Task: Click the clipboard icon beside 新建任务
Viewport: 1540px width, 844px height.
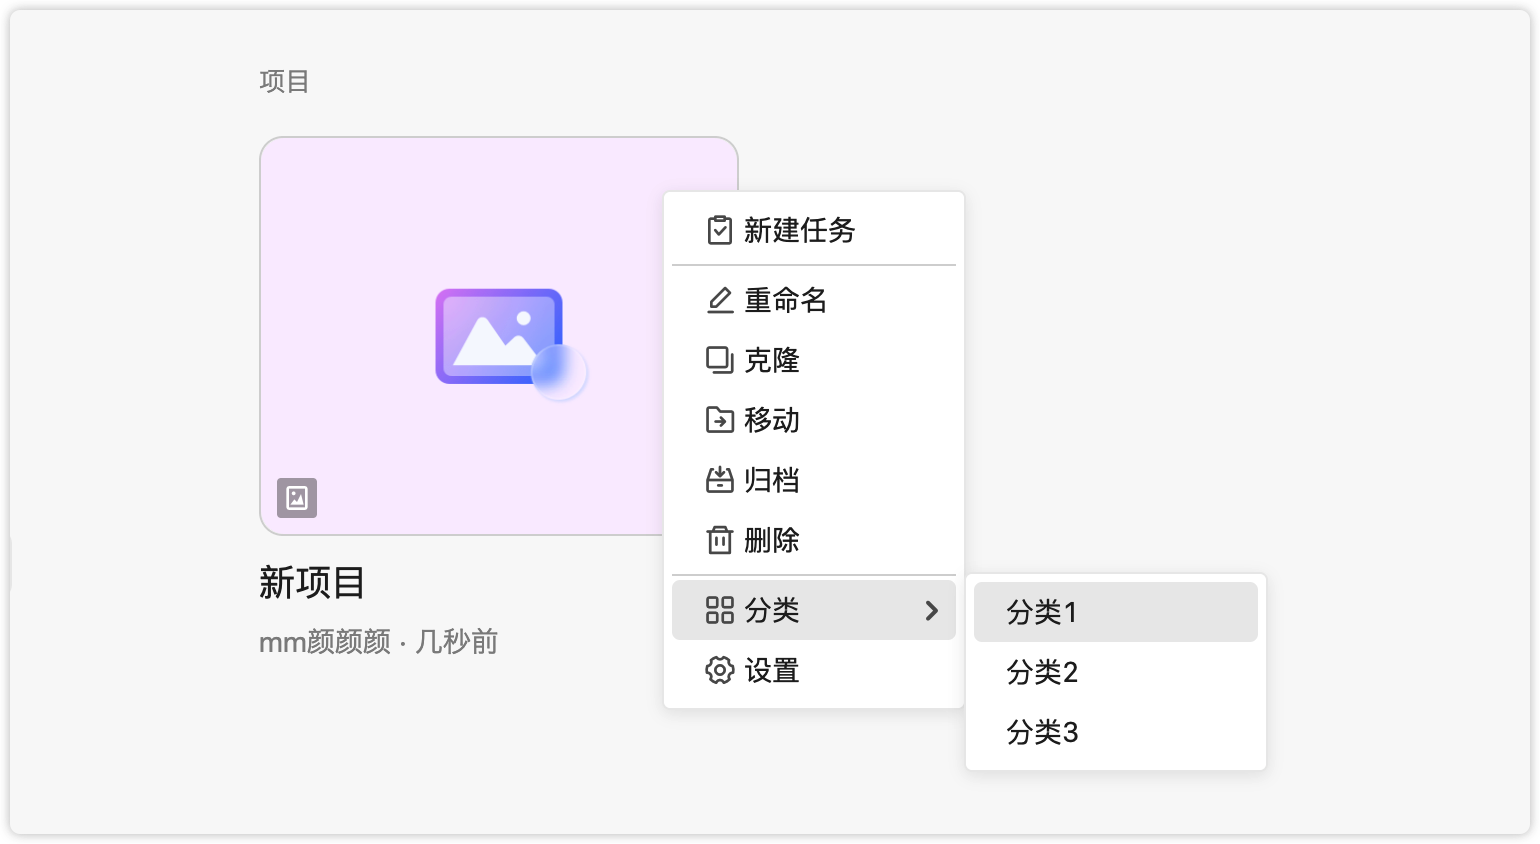Action: click(719, 230)
